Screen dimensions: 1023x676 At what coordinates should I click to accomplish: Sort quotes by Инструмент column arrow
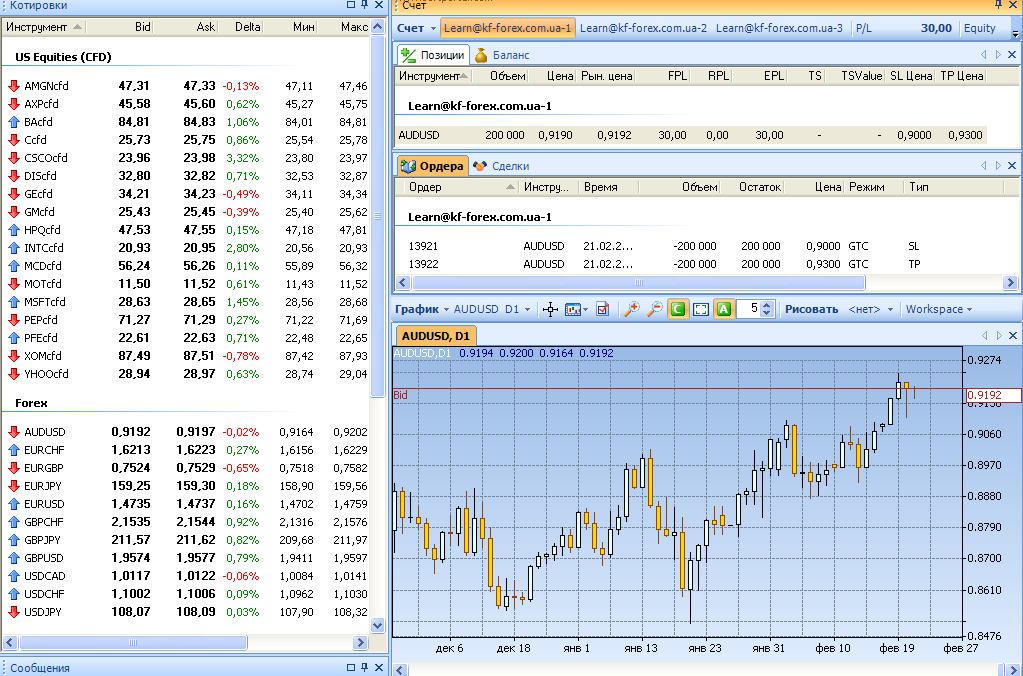pyautogui.click(x=78, y=27)
